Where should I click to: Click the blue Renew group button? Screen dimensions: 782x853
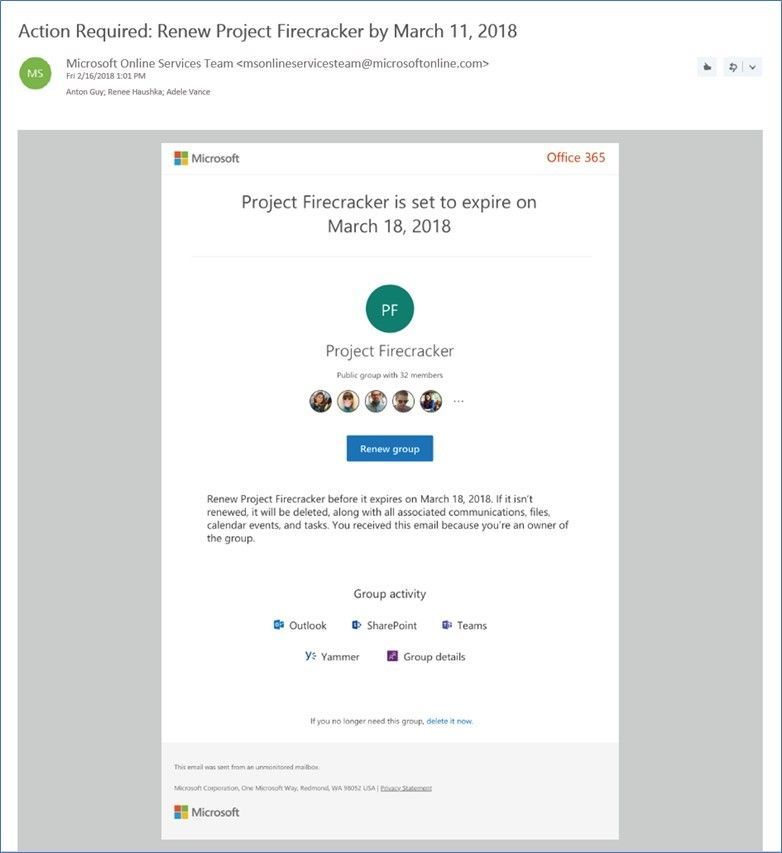point(390,449)
